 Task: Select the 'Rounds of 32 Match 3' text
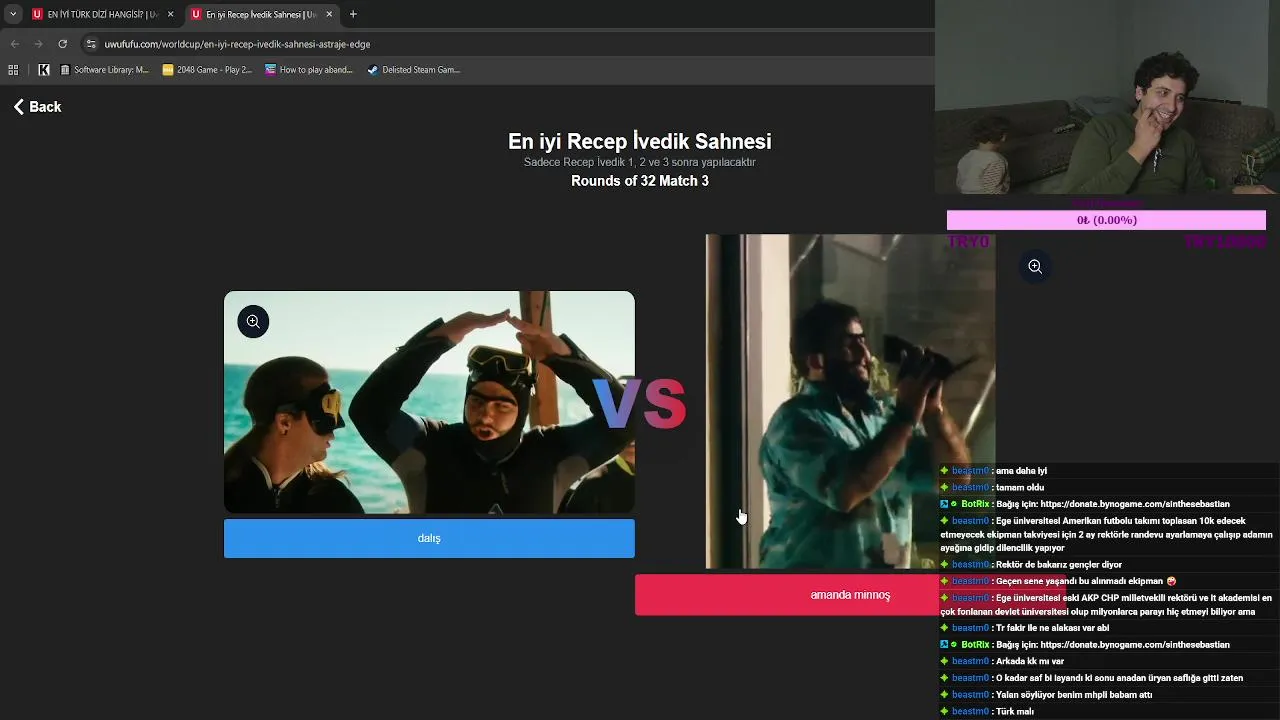pos(640,181)
